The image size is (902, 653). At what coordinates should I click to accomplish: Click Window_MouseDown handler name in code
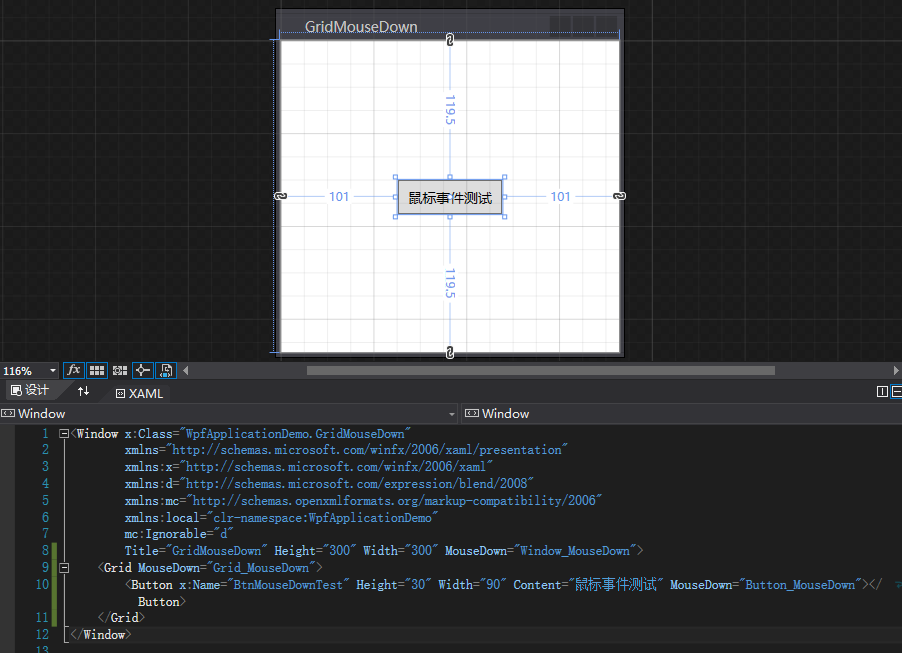pyautogui.click(x=575, y=551)
